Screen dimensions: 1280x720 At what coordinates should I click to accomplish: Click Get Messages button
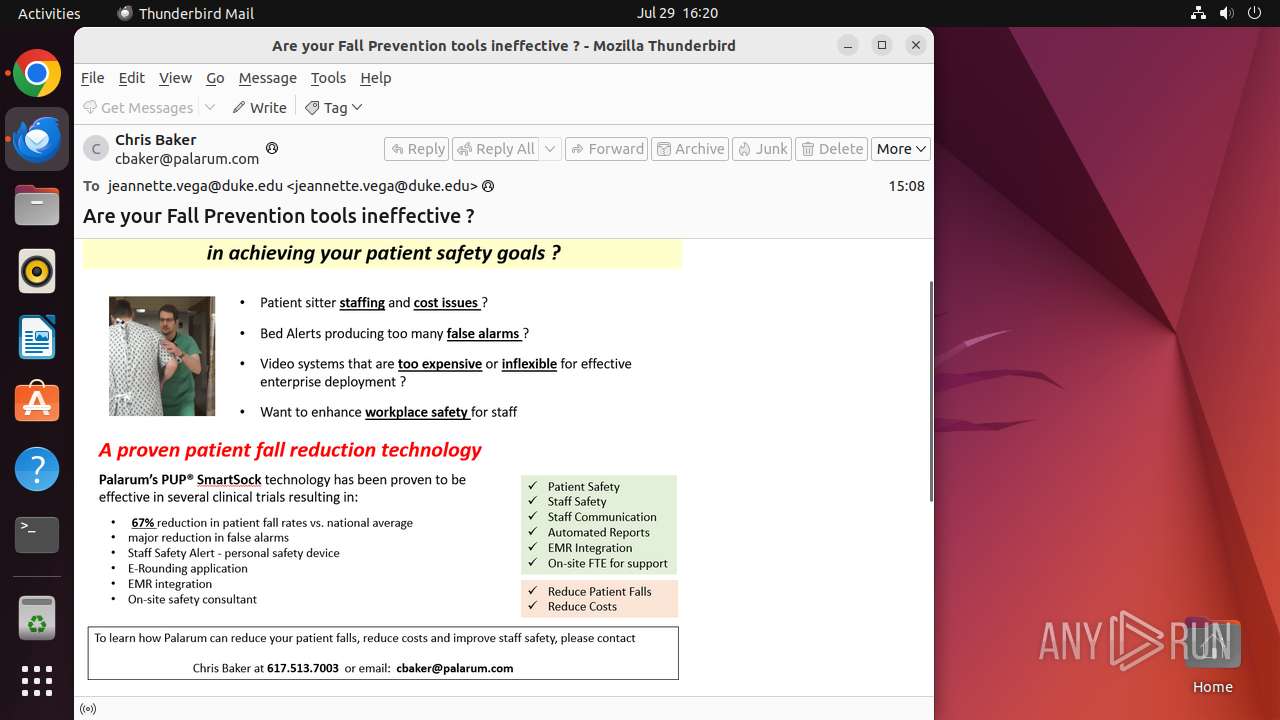138,107
